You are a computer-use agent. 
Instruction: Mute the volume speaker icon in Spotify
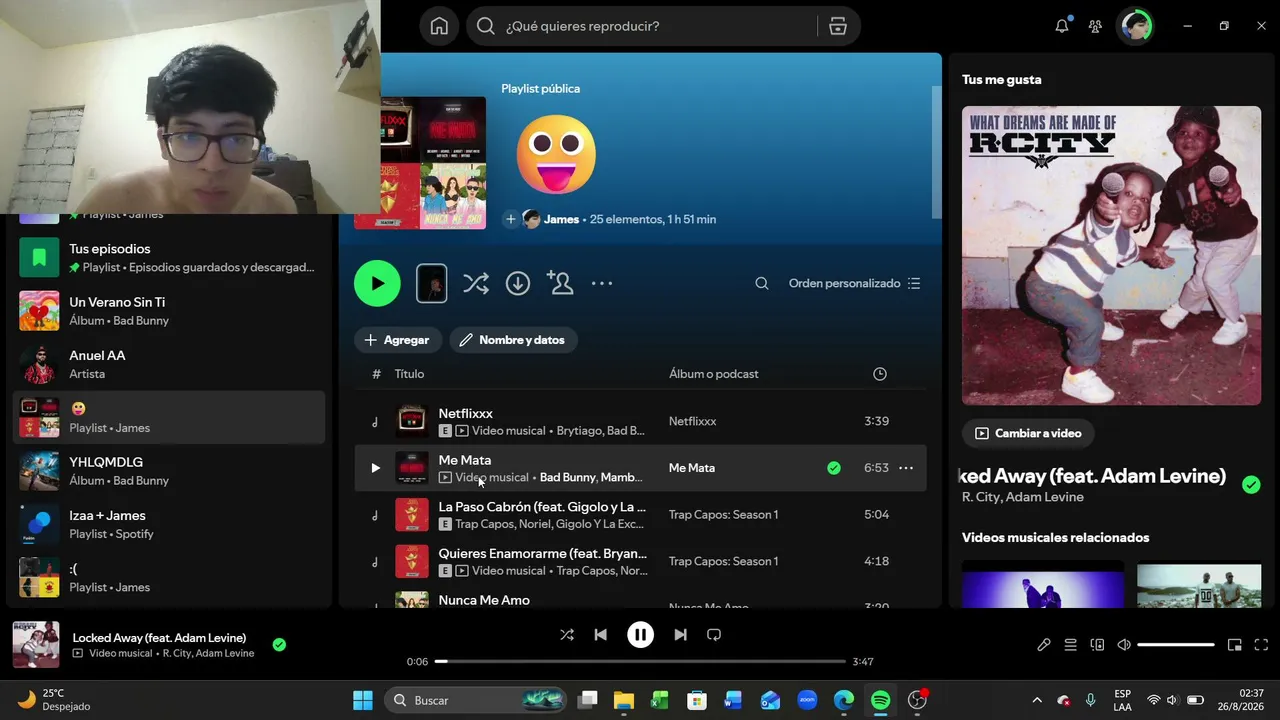[1124, 645]
